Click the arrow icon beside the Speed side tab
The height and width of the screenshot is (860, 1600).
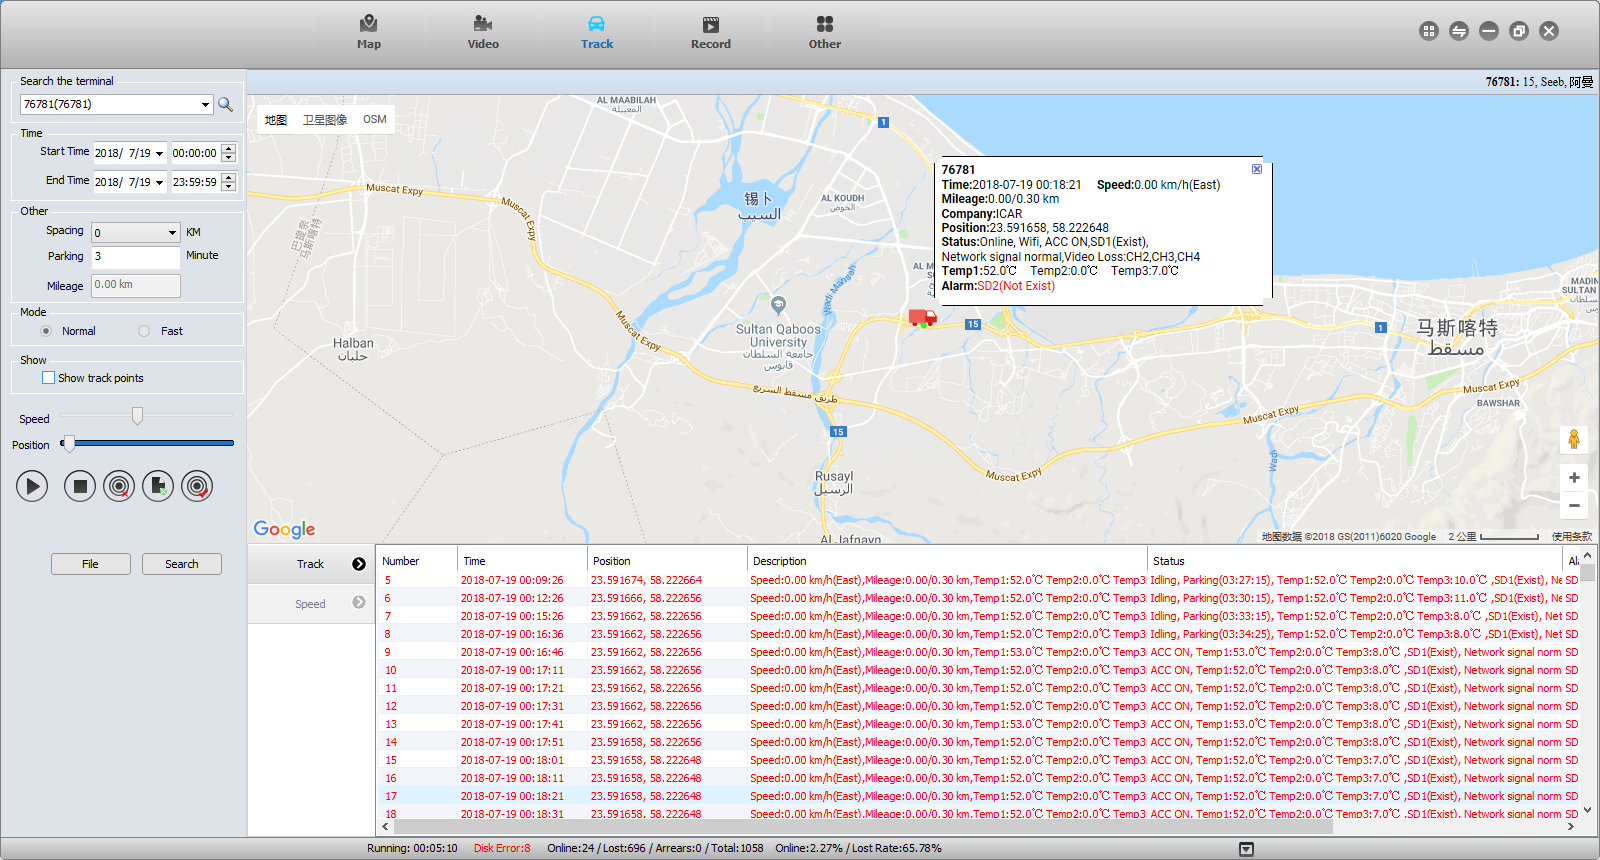click(359, 602)
